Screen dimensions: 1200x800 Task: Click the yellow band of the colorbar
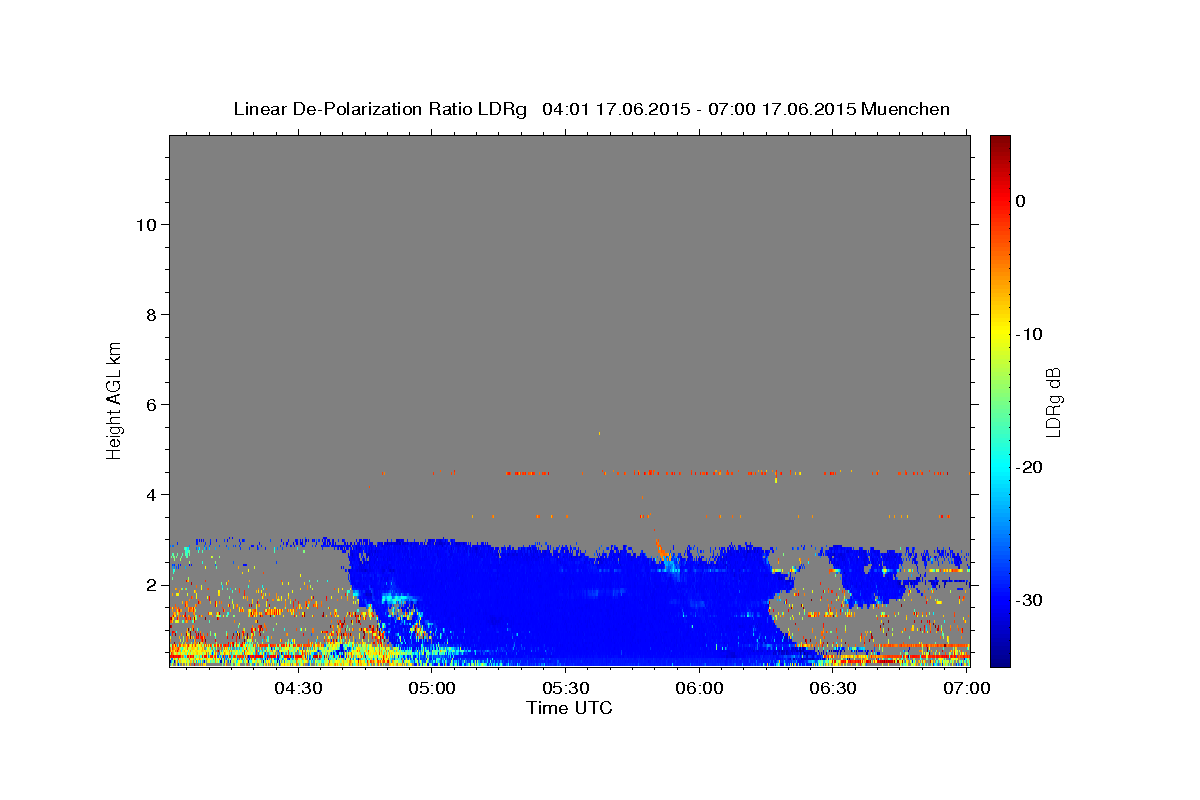(x=1000, y=334)
